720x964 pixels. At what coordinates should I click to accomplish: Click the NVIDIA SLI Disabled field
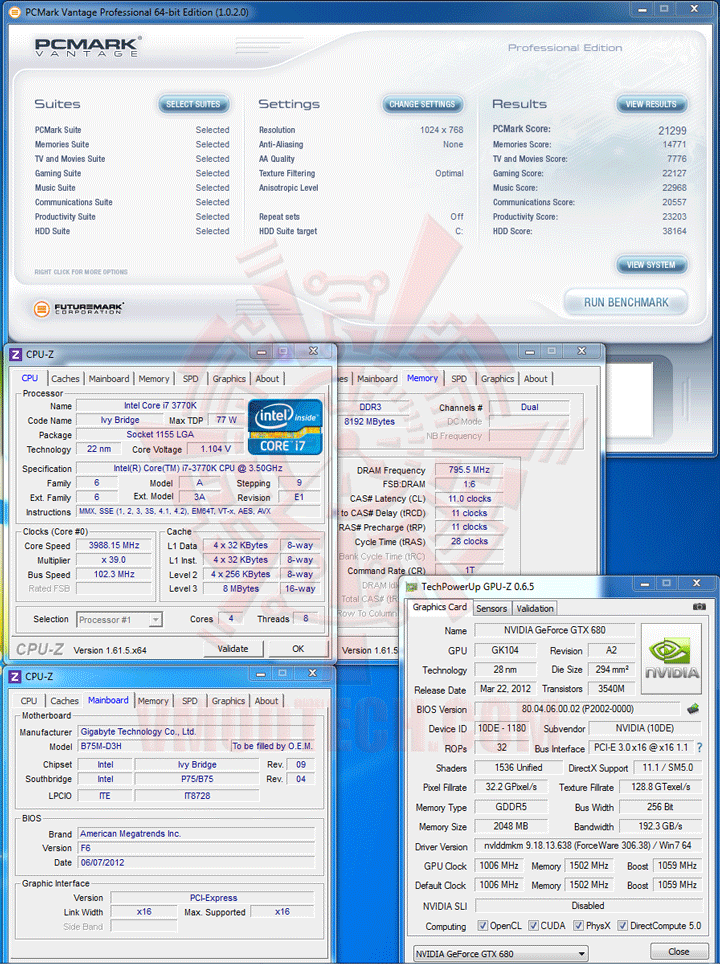click(588, 906)
